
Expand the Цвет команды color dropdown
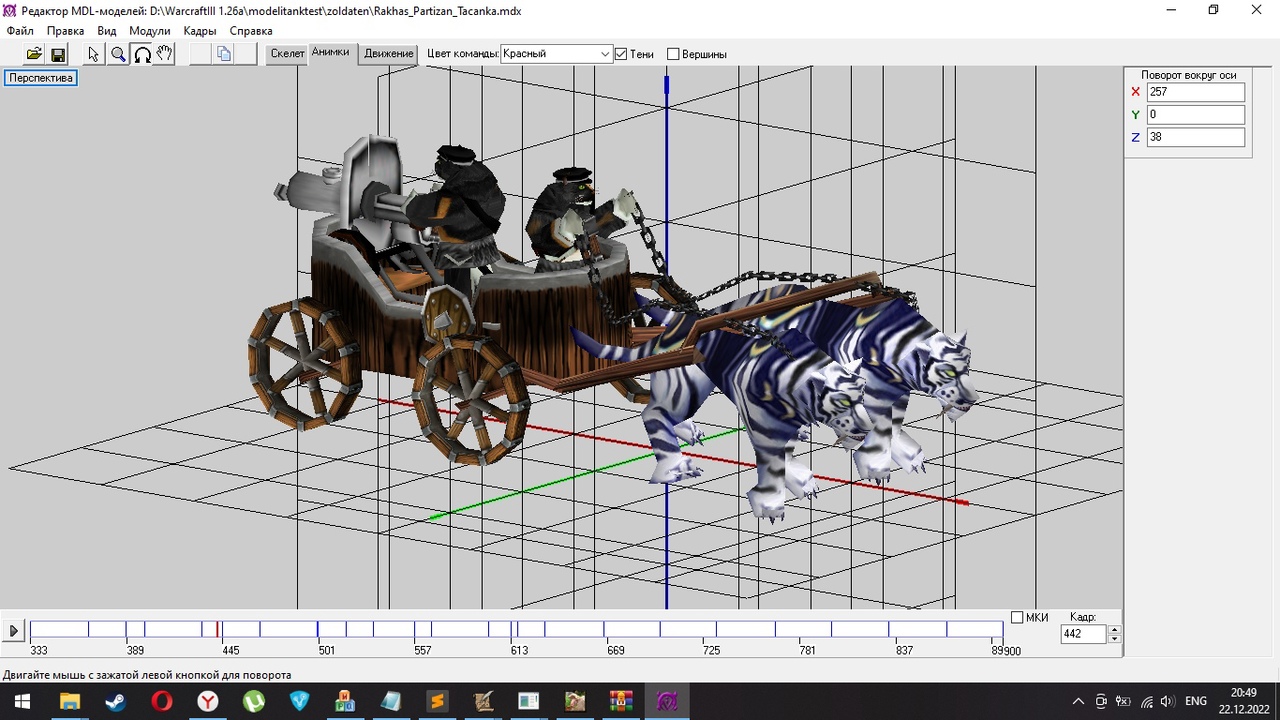[605, 54]
